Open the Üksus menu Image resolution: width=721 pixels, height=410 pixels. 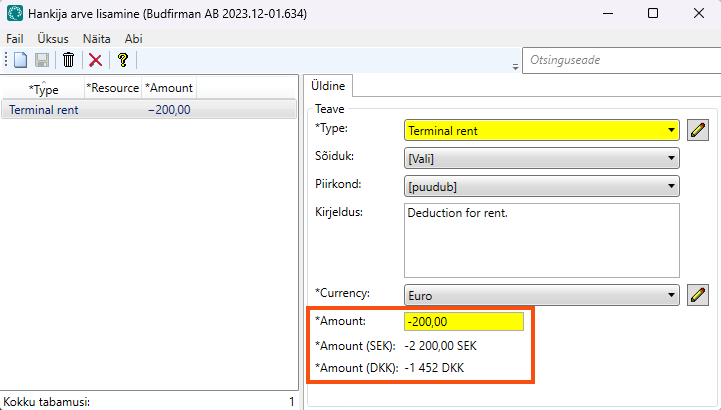53,37
